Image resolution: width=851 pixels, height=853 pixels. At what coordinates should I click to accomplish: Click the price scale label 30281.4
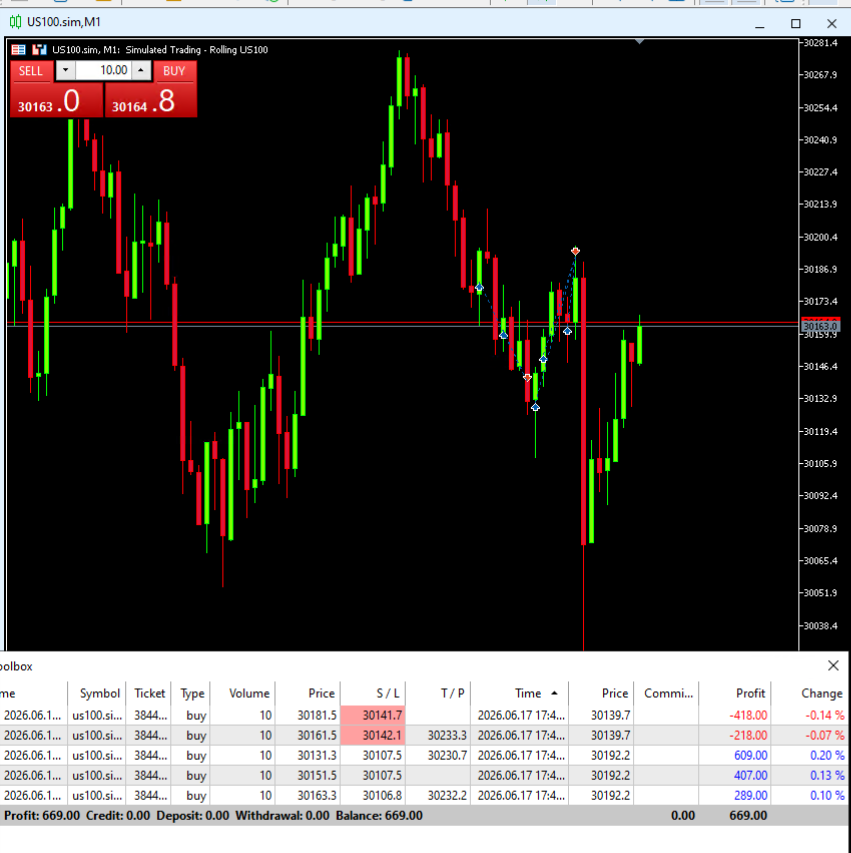[x=821, y=42]
